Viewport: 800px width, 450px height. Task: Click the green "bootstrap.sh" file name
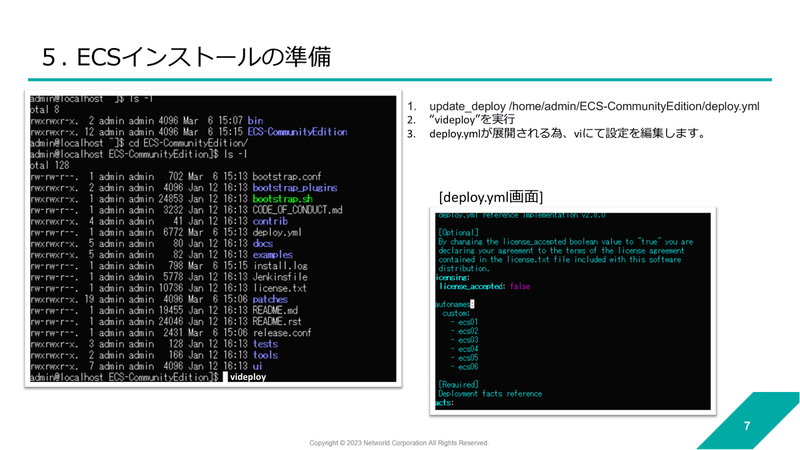(282, 199)
